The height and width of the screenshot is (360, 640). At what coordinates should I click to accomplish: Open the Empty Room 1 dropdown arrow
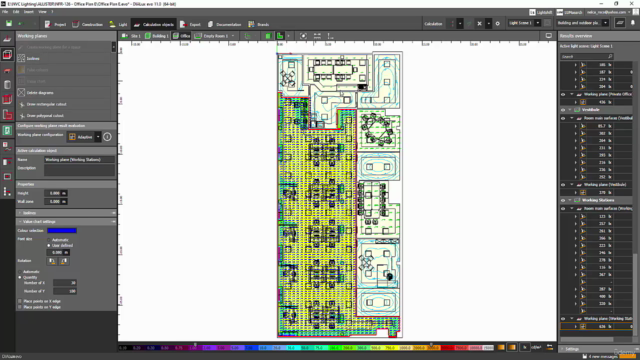click(233, 36)
